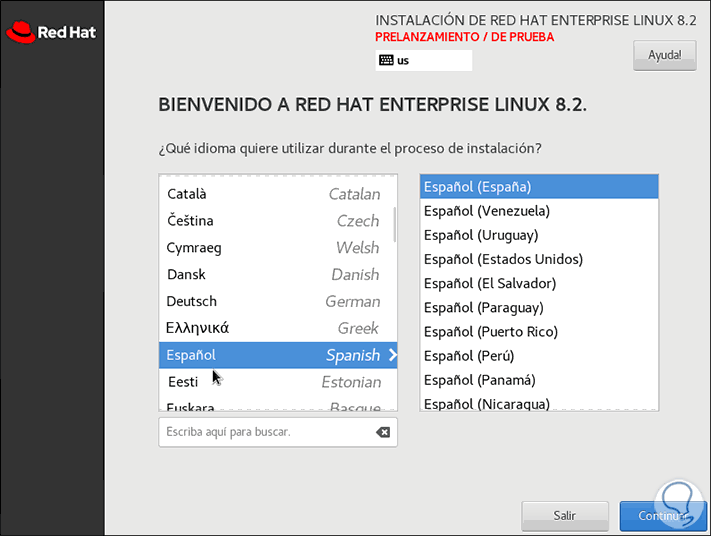Click the keyboard layout icon next to us

point(386,60)
